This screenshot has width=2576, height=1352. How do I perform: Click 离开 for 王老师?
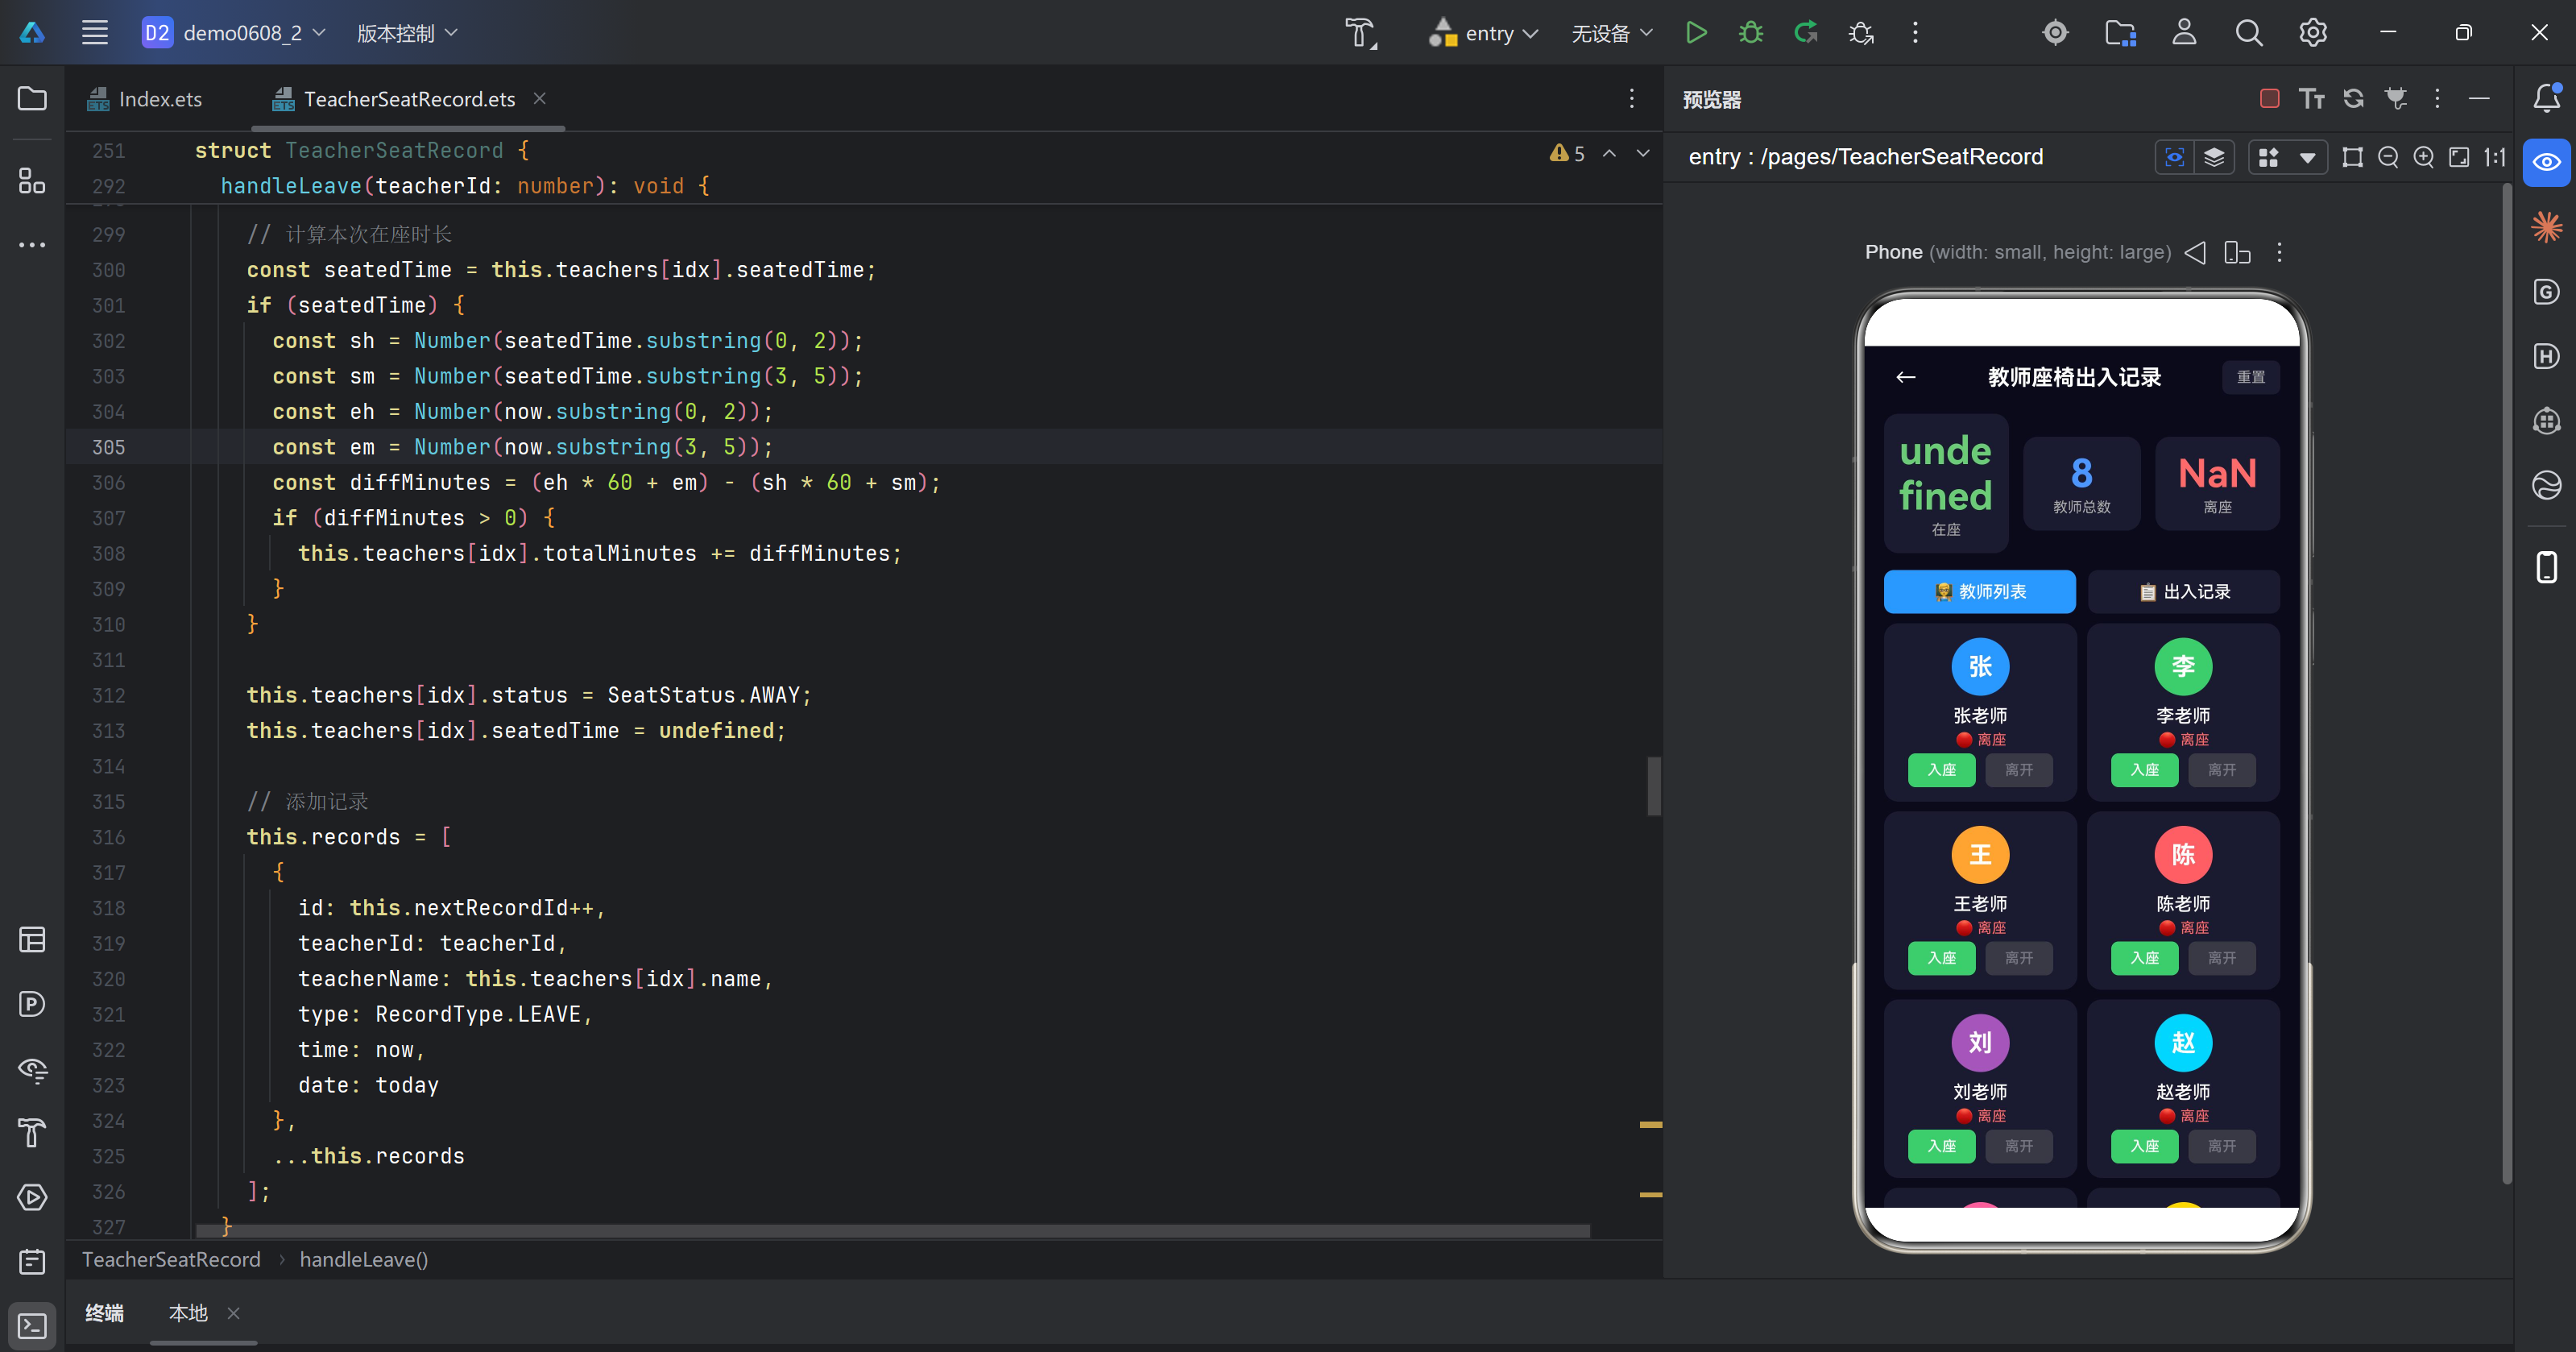click(2018, 958)
